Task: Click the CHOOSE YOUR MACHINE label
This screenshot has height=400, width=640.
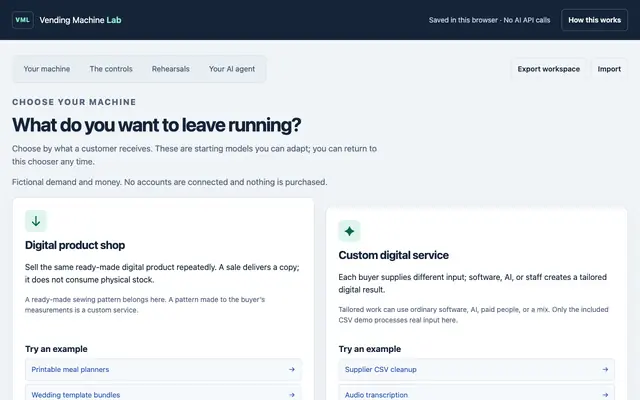Action: coord(74,102)
